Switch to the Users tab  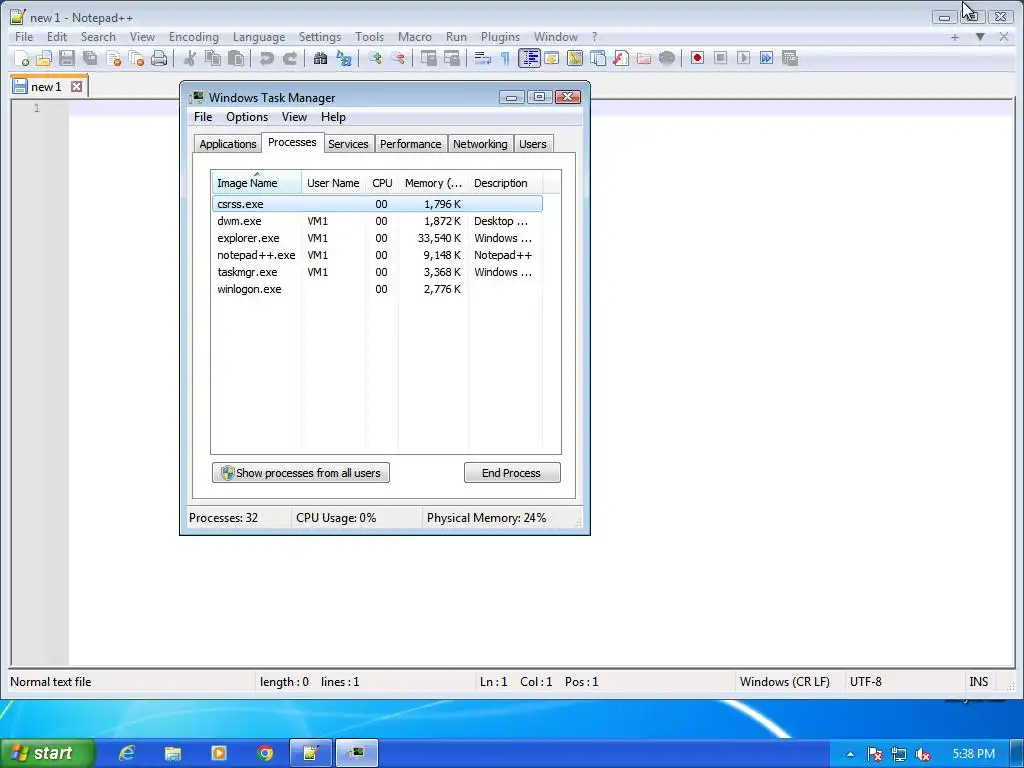coord(533,144)
